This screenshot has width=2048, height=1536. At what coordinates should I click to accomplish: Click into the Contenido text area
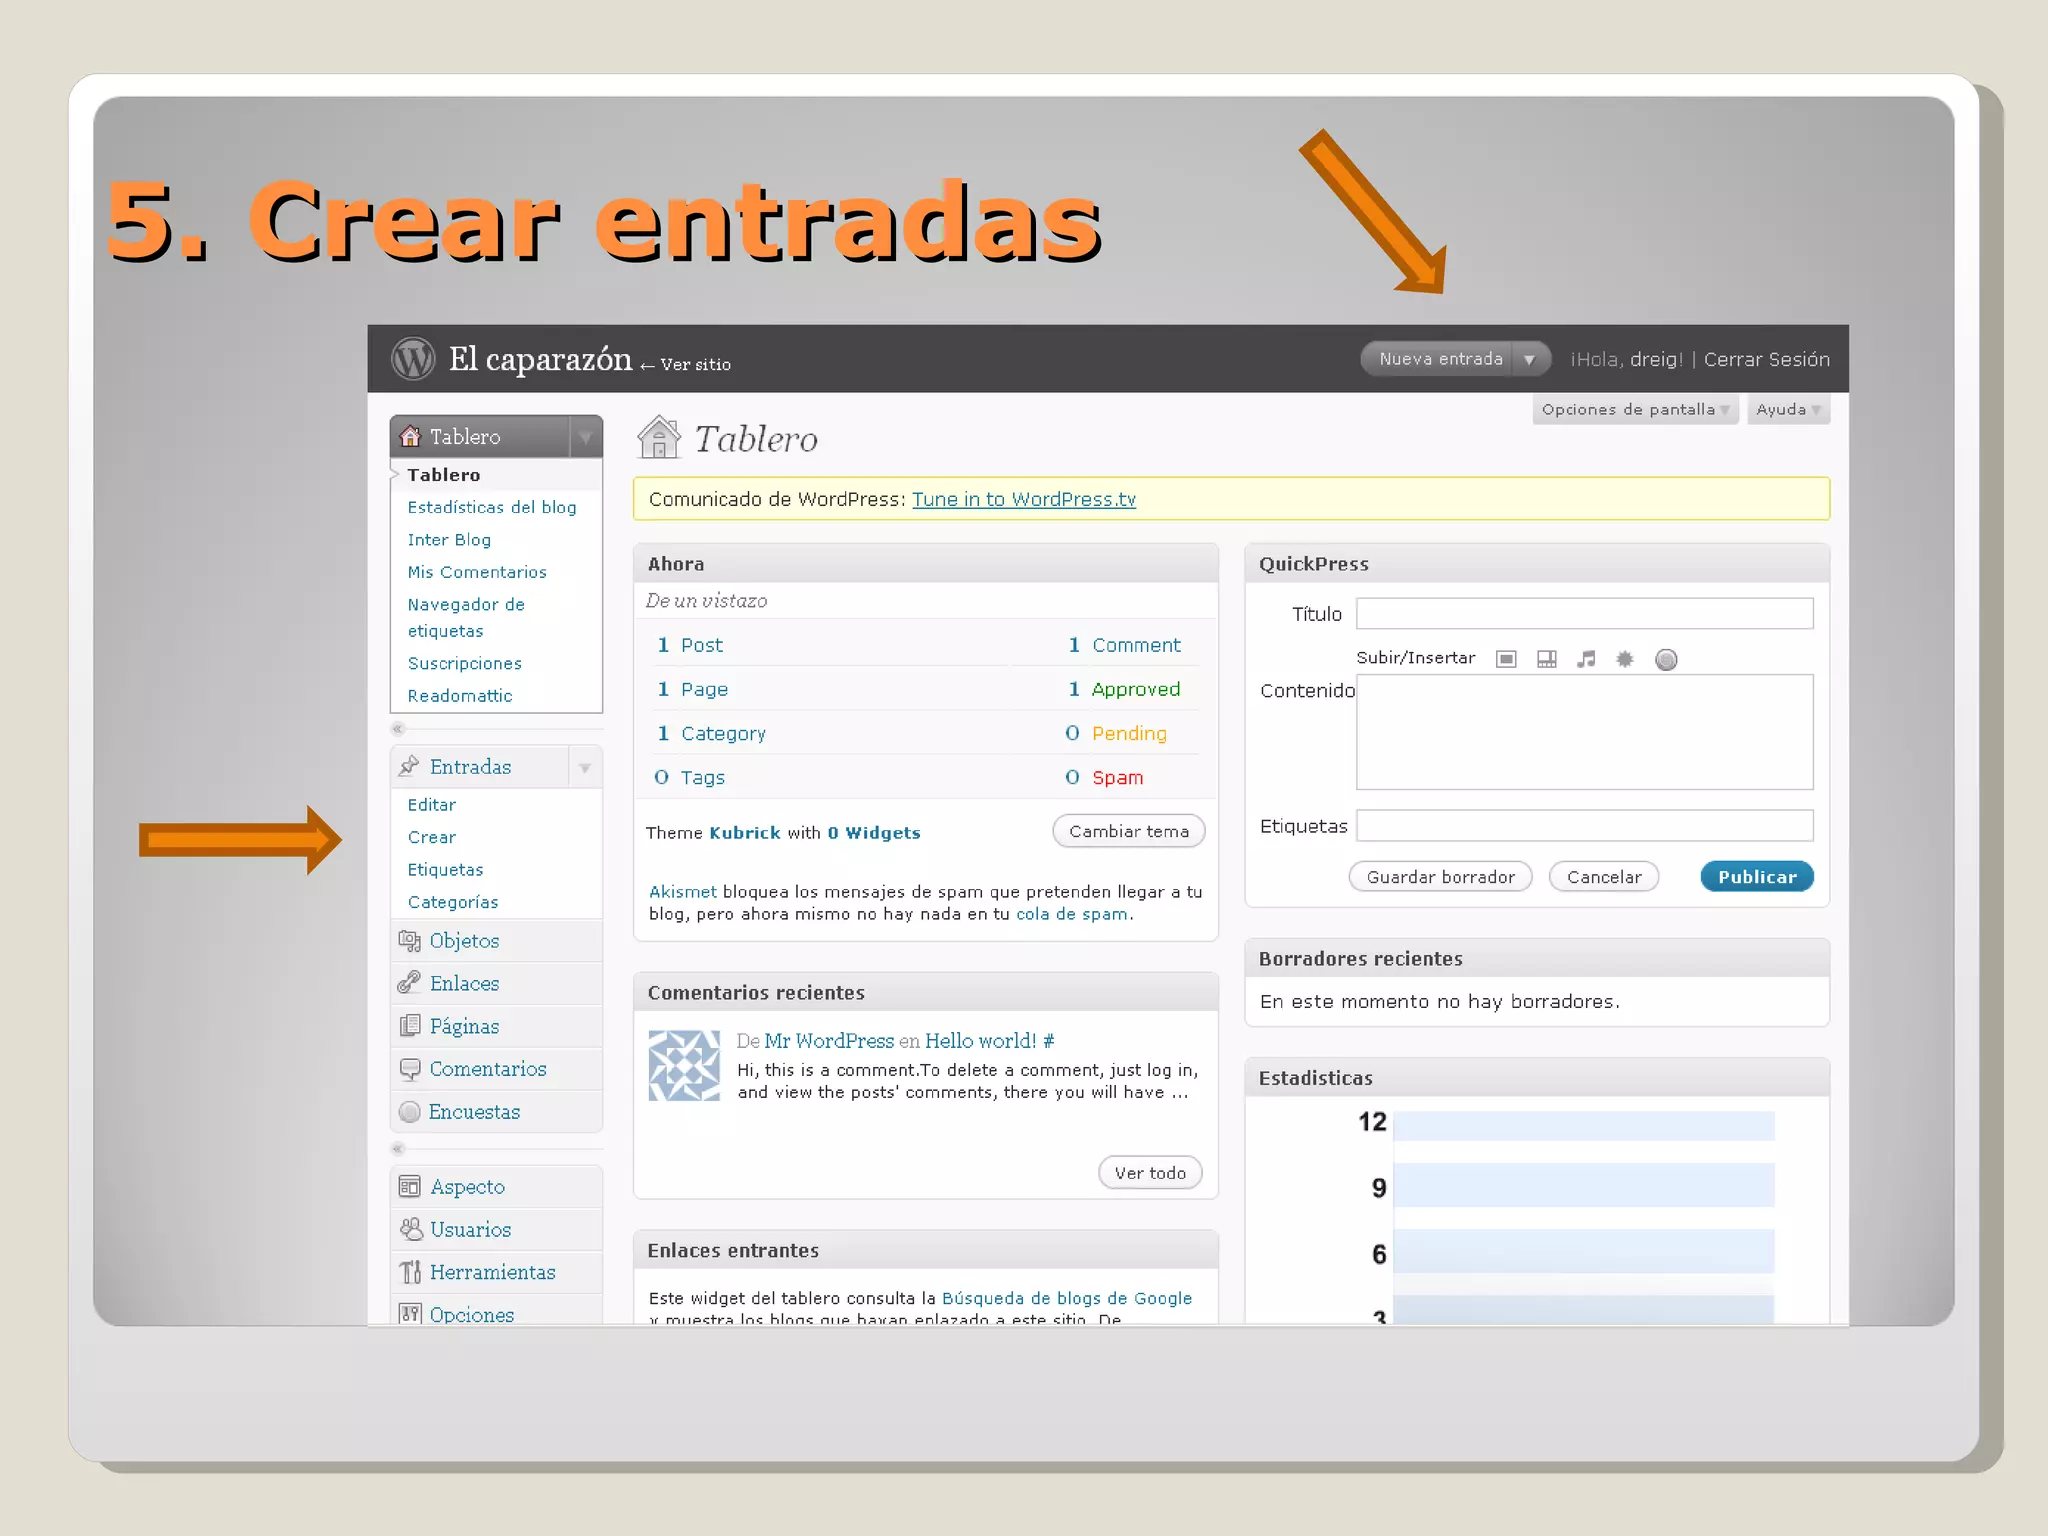click(x=1584, y=732)
